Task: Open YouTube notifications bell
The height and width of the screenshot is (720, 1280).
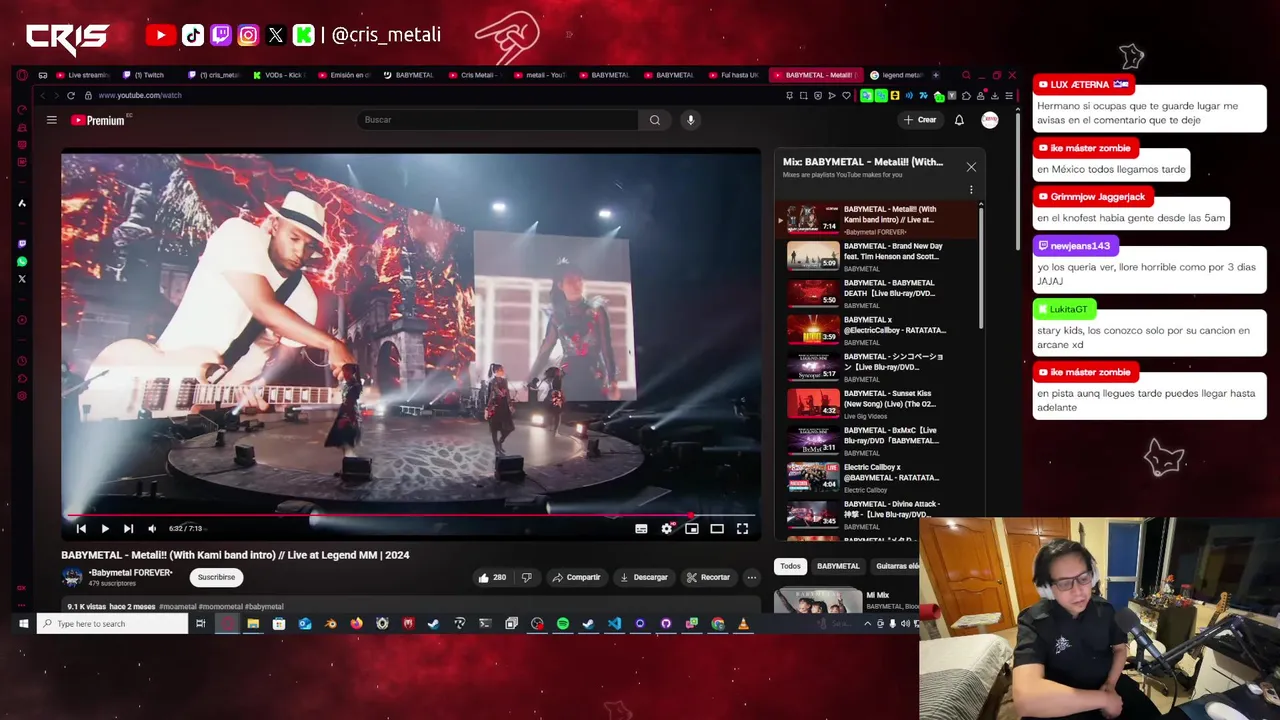Action: 959,120
